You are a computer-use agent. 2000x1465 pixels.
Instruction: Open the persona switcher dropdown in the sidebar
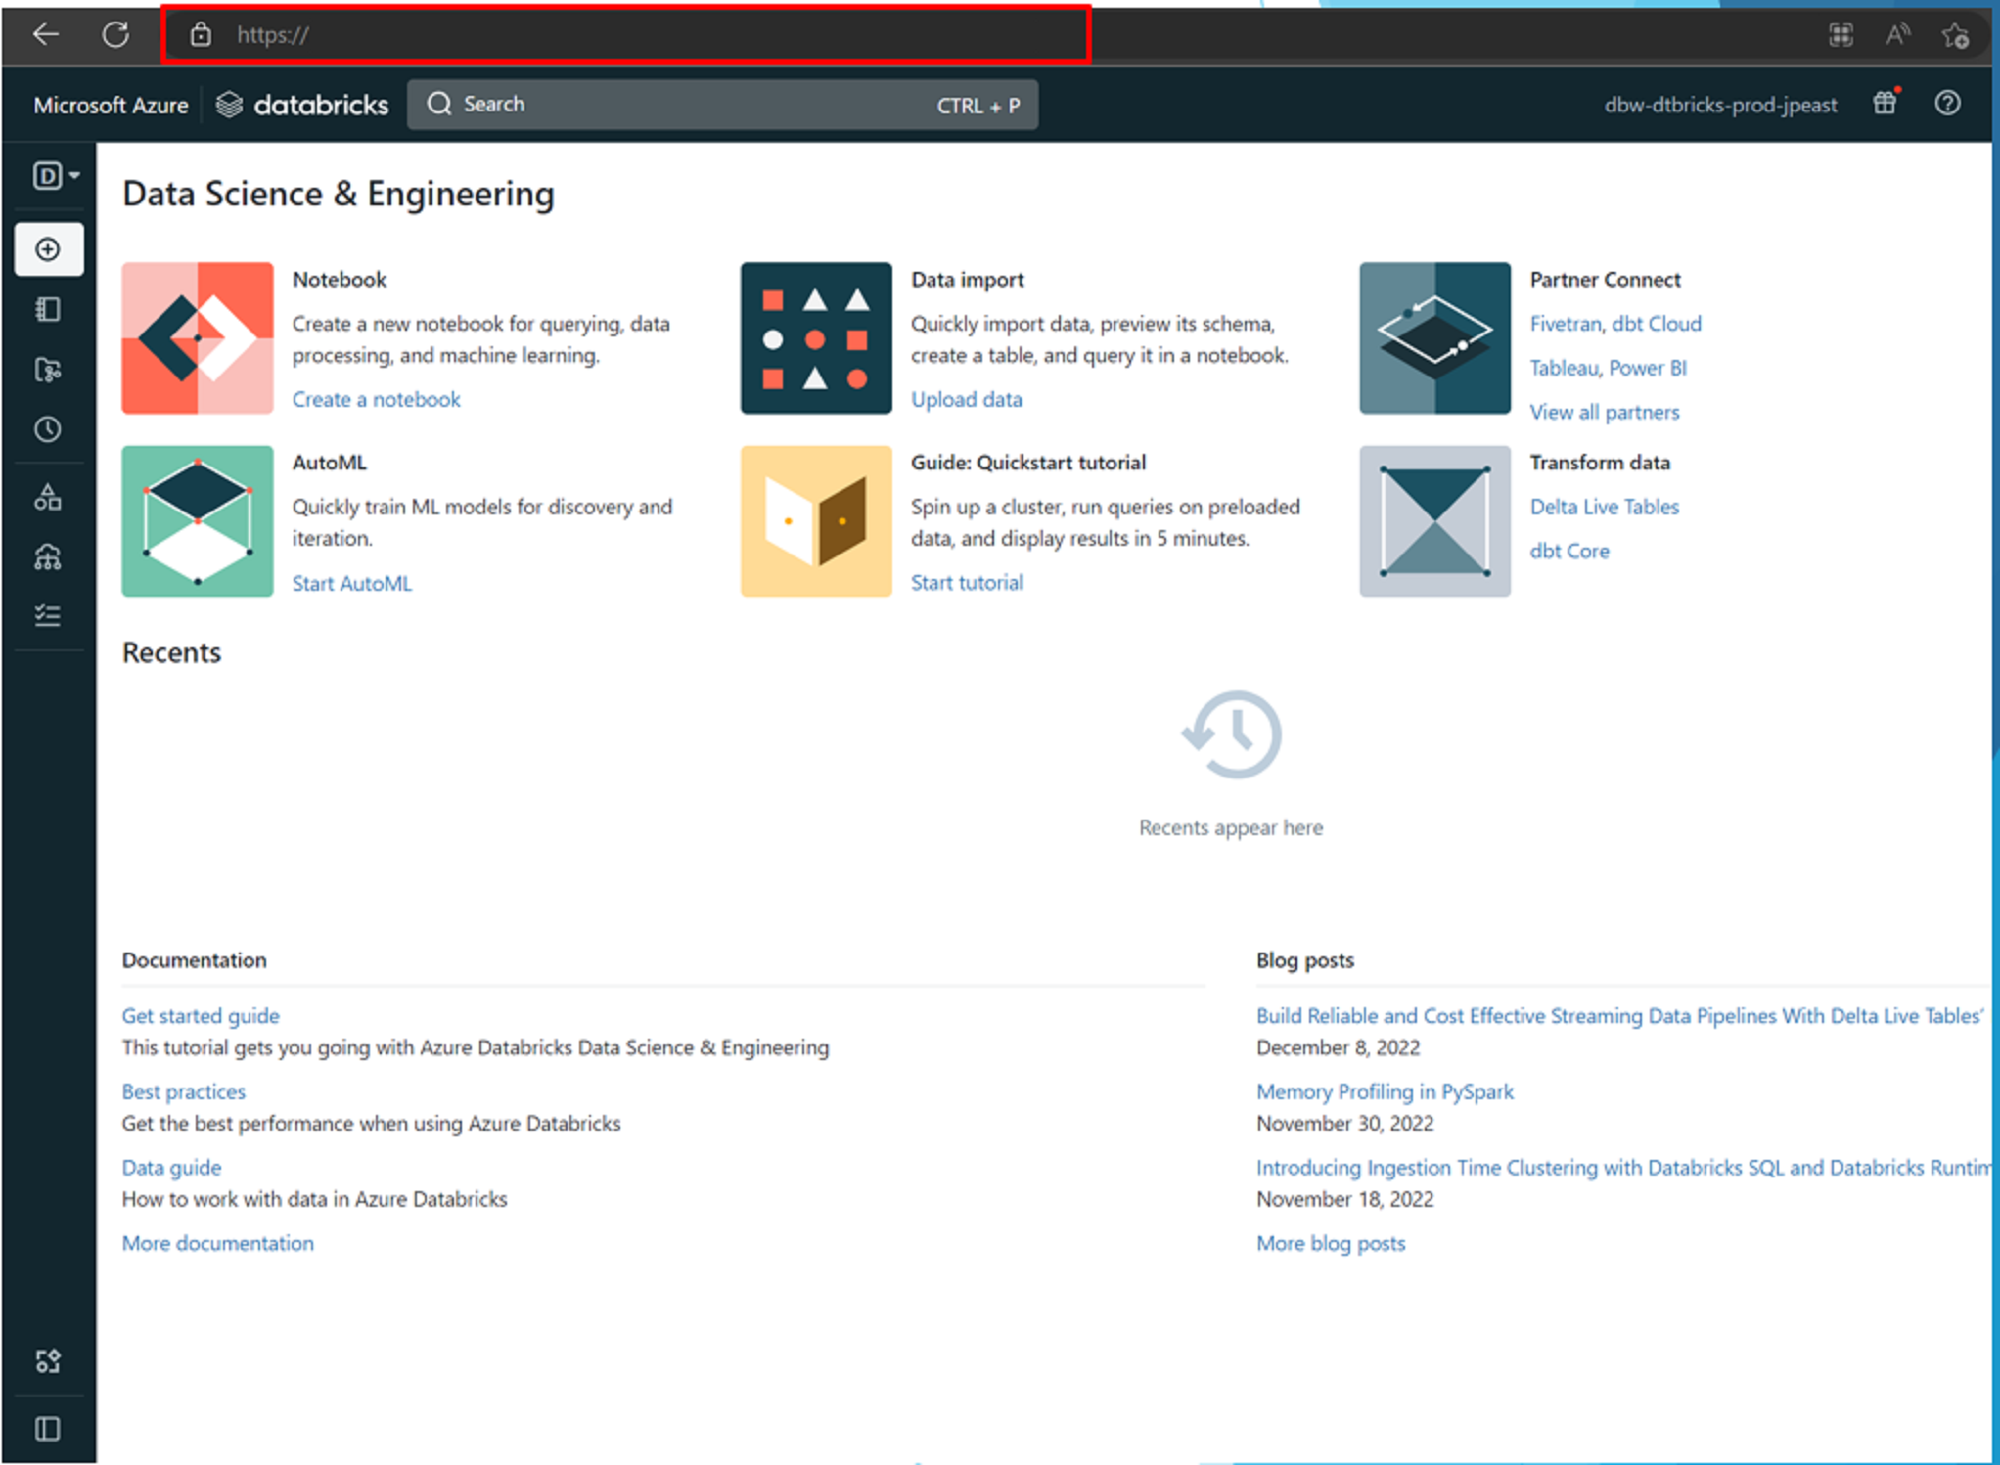(55, 176)
